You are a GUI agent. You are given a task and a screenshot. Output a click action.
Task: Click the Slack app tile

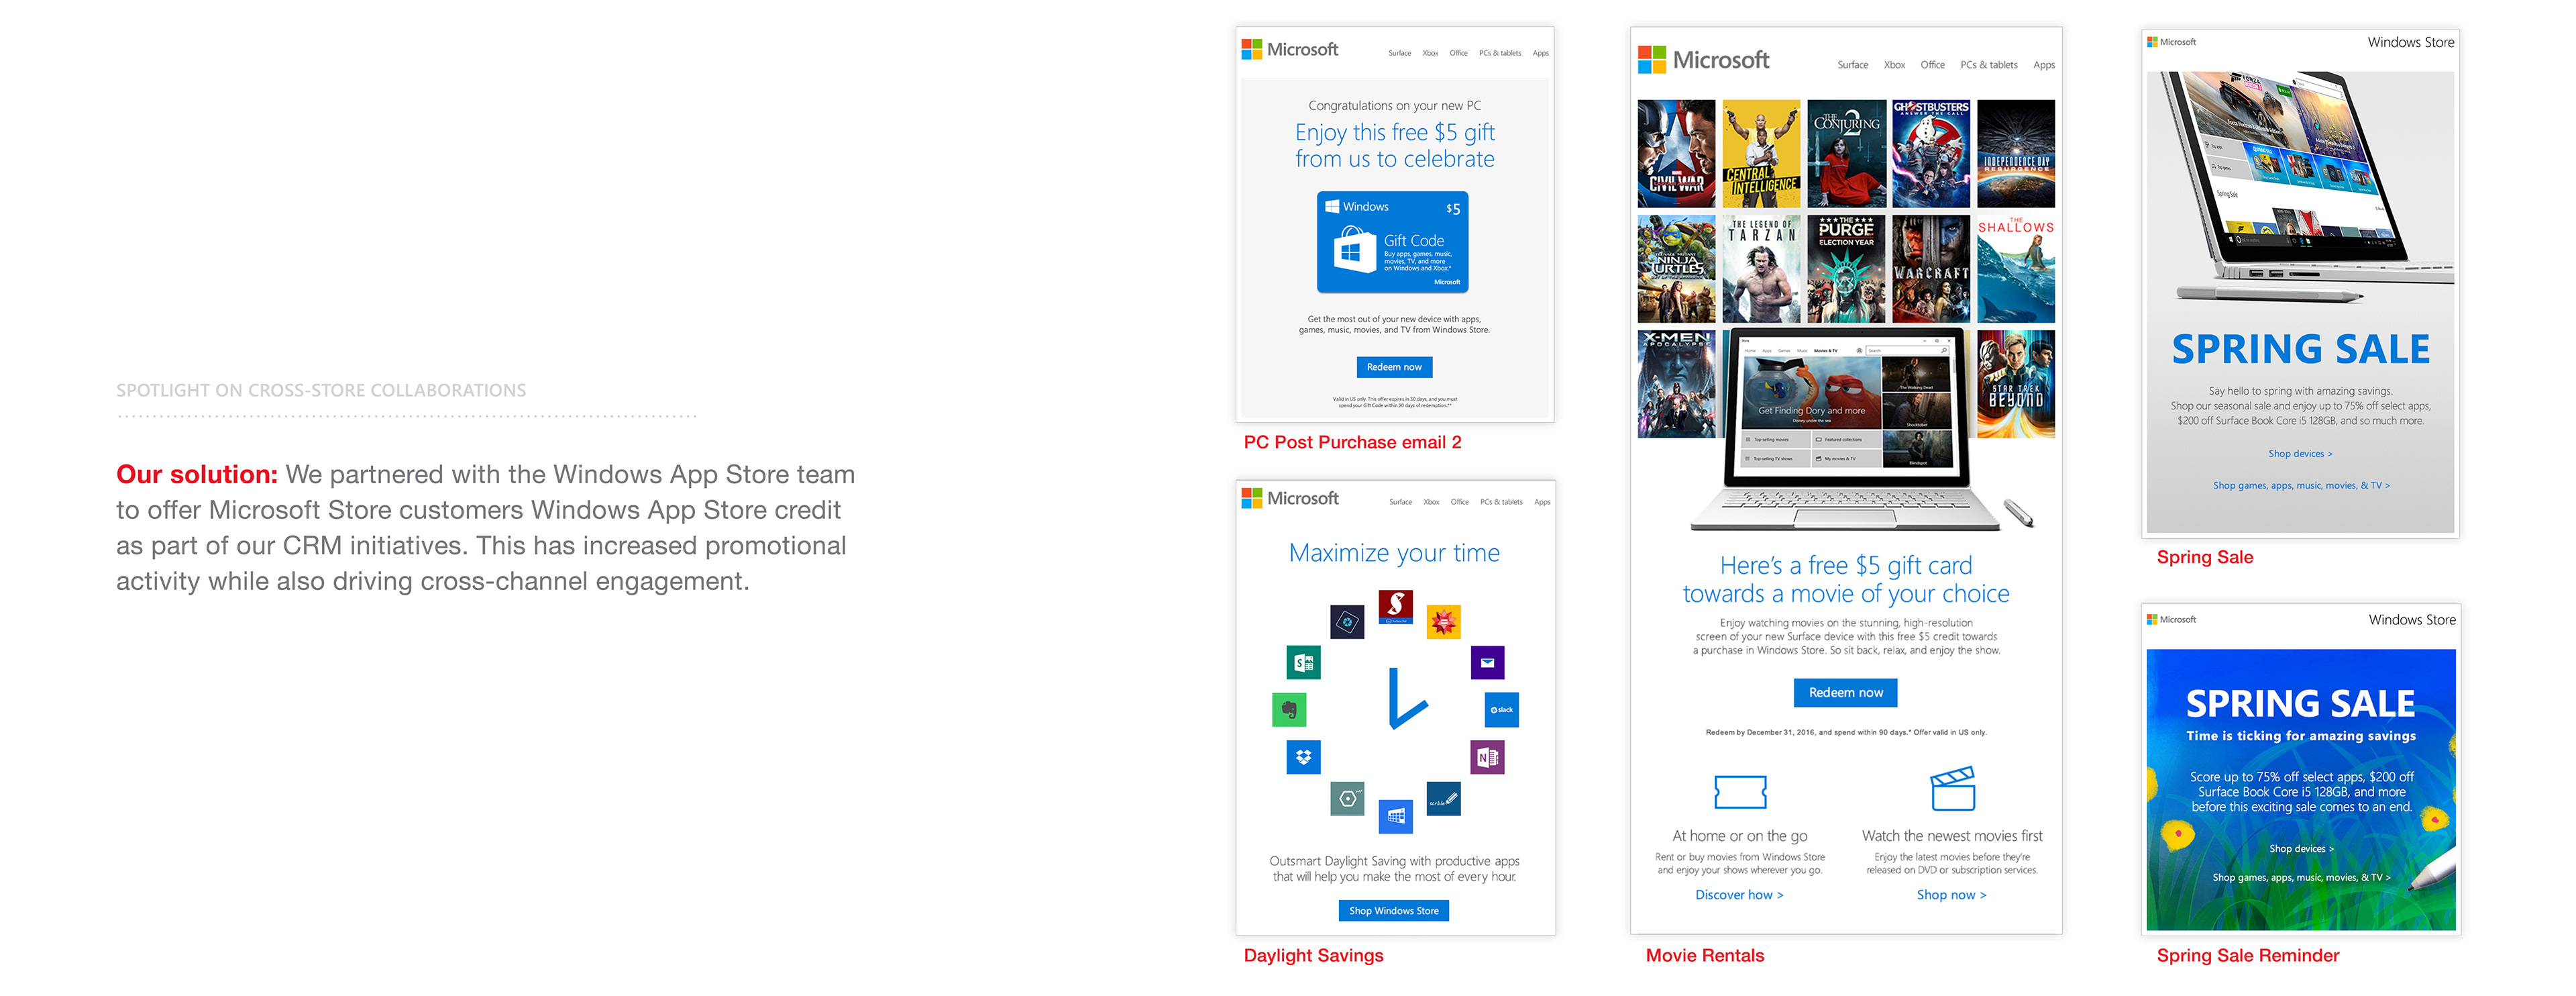pyautogui.click(x=1501, y=710)
